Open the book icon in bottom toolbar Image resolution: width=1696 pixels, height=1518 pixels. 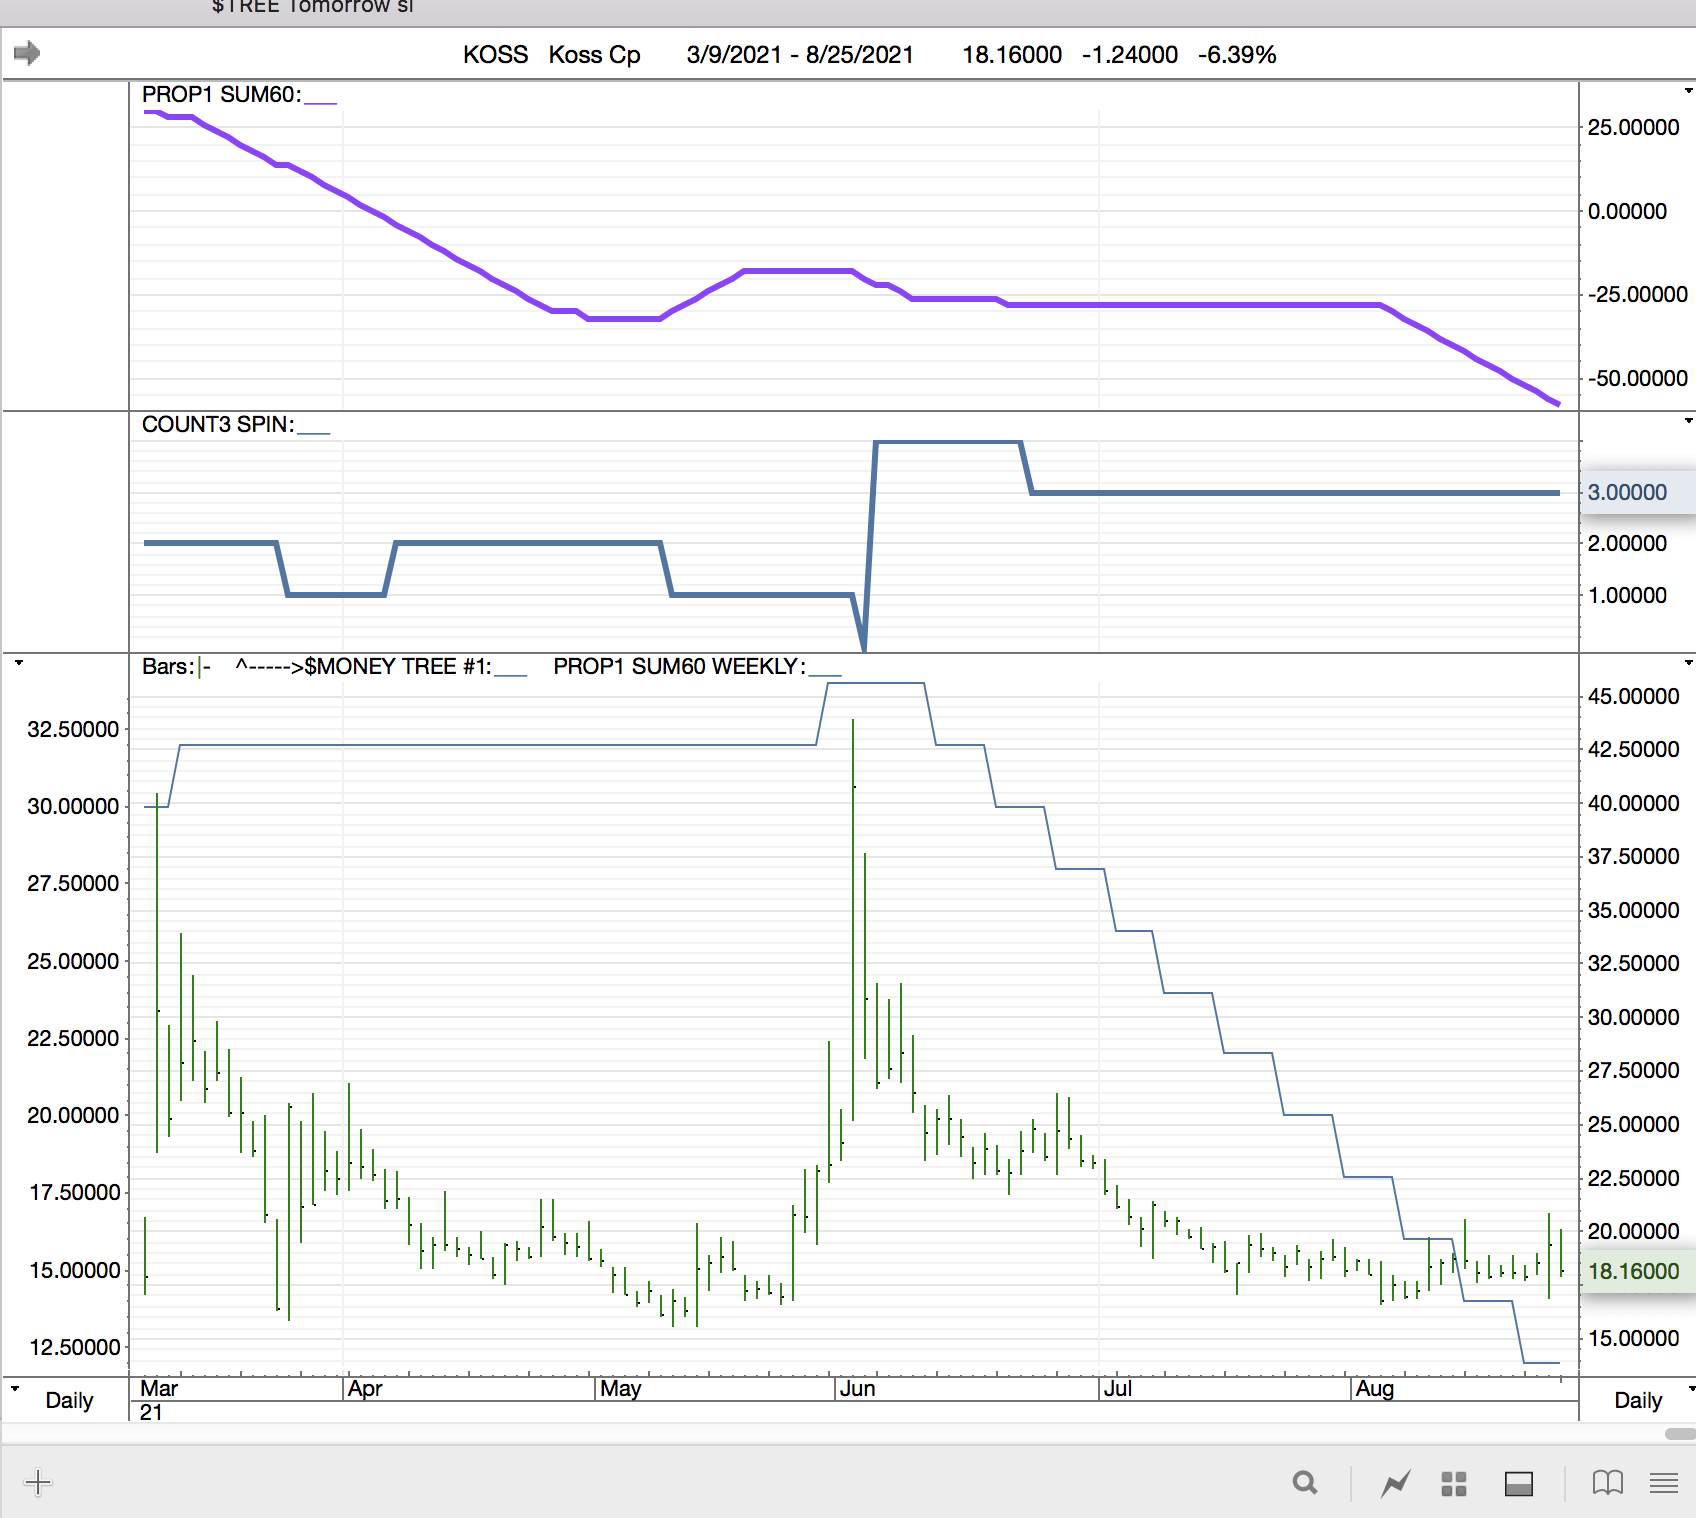[1607, 1483]
